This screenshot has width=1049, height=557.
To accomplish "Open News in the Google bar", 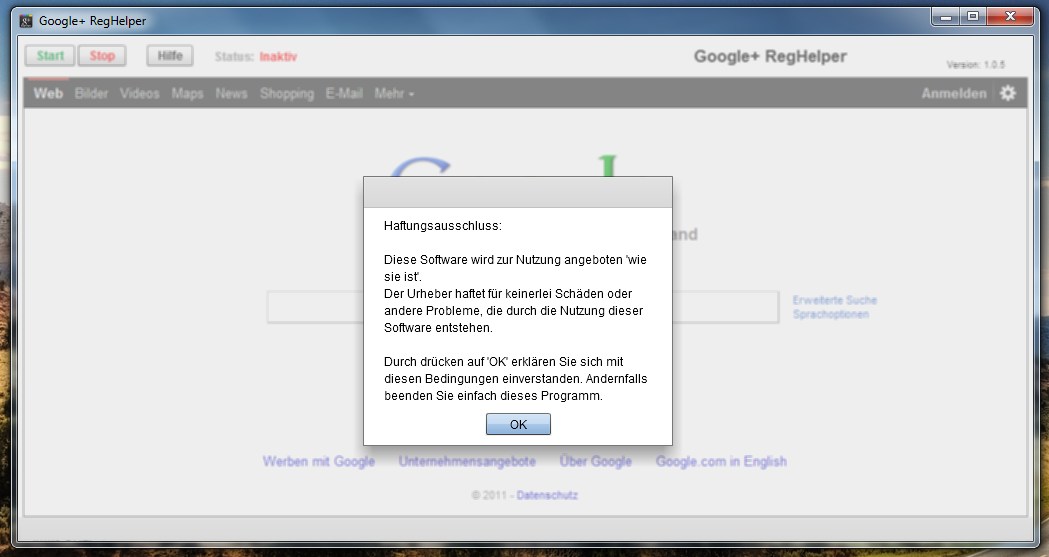I will tap(231, 94).
